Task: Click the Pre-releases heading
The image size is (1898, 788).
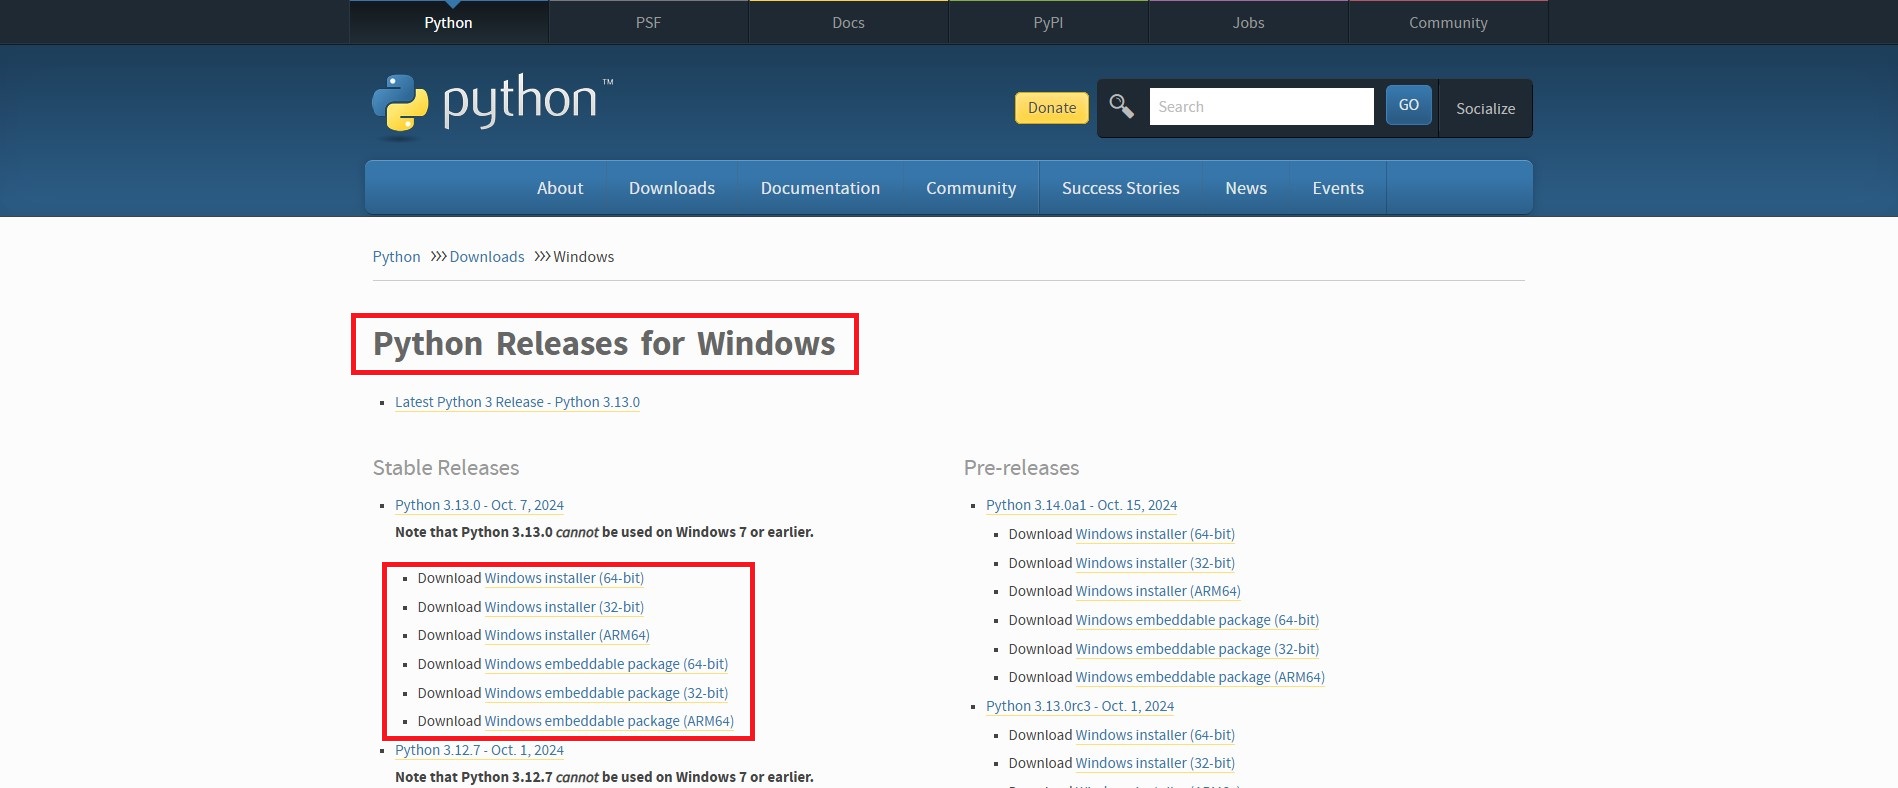Action: pos(1021,468)
